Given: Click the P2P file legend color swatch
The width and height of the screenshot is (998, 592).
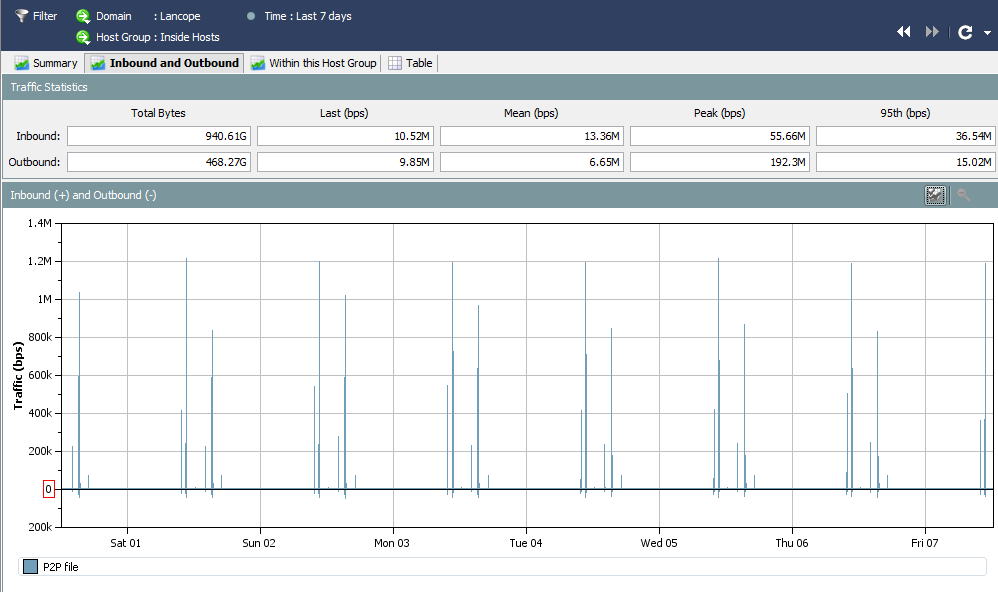Looking at the screenshot, I should click(31, 567).
